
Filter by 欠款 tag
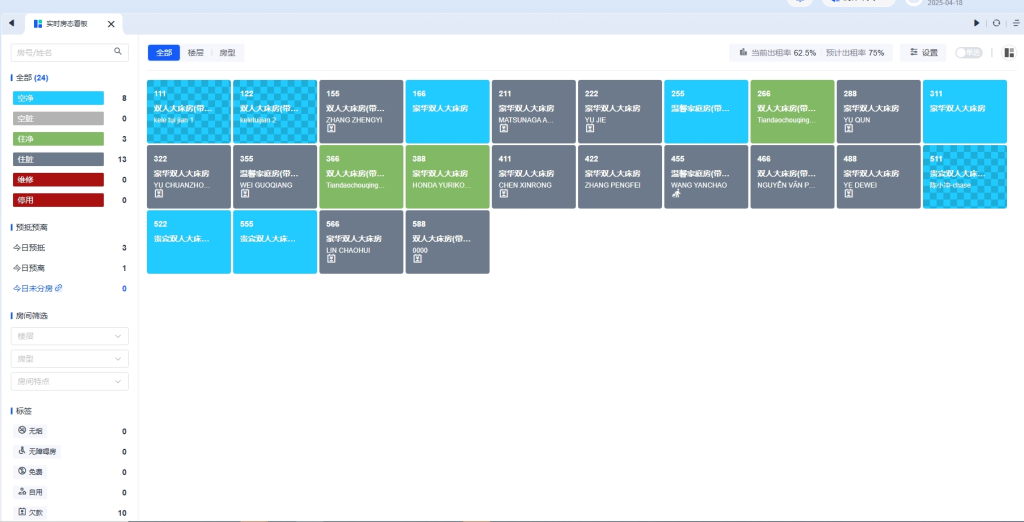[x=31, y=512]
